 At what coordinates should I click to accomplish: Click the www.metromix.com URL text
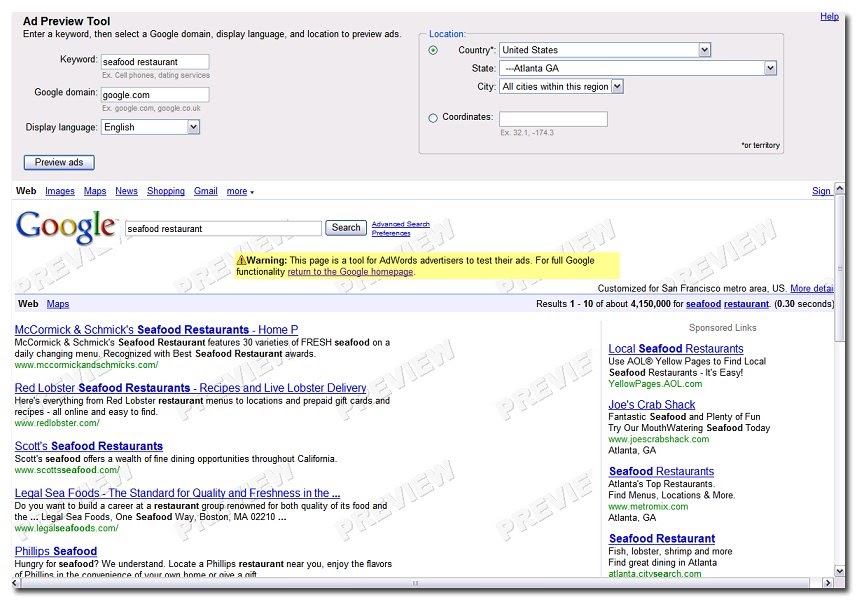point(648,507)
